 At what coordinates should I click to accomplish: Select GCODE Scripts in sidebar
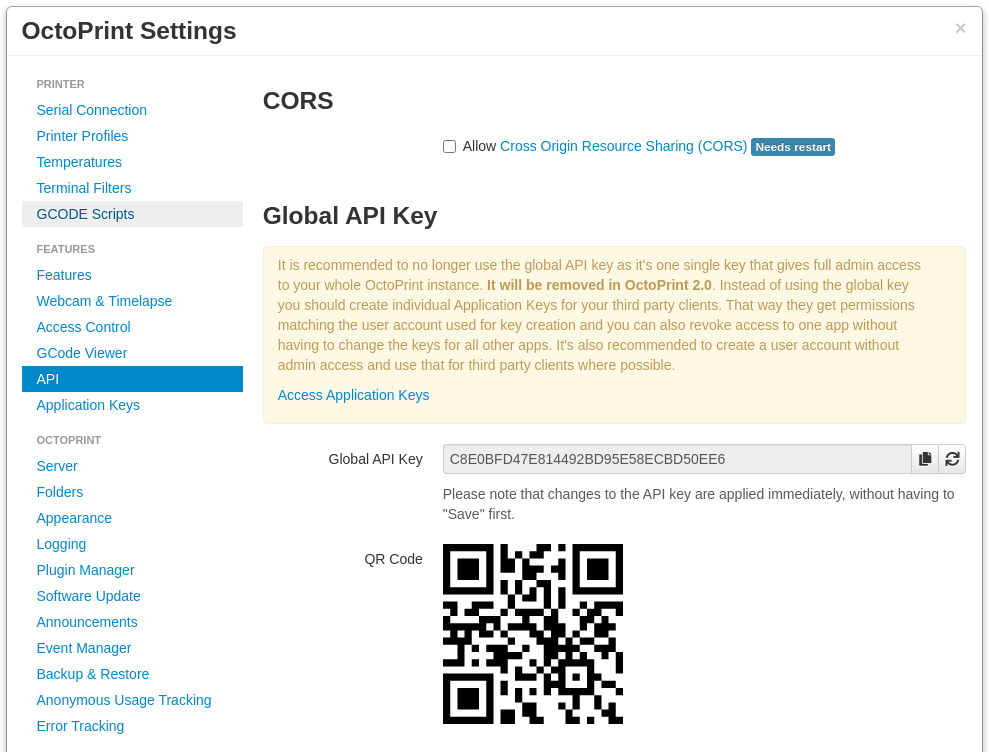tap(85, 214)
